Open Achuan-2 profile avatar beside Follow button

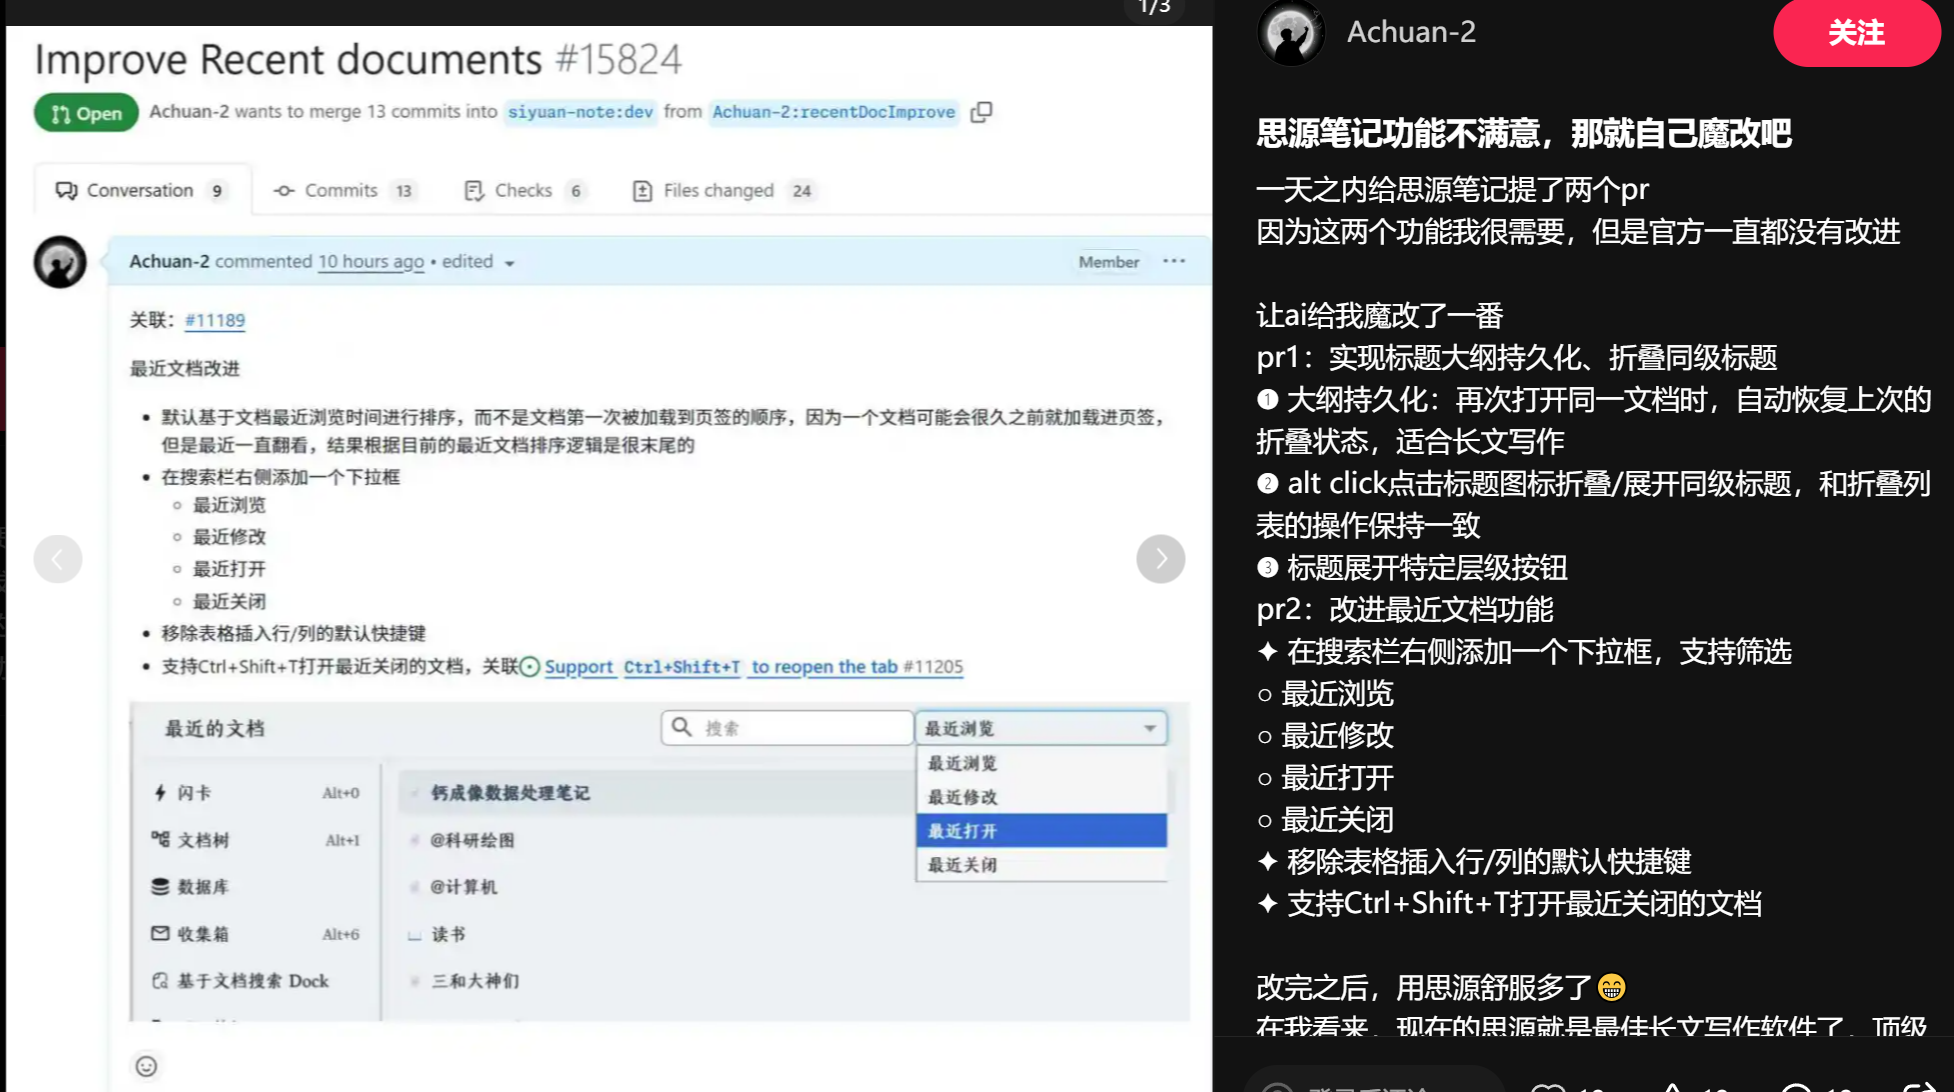(1290, 33)
